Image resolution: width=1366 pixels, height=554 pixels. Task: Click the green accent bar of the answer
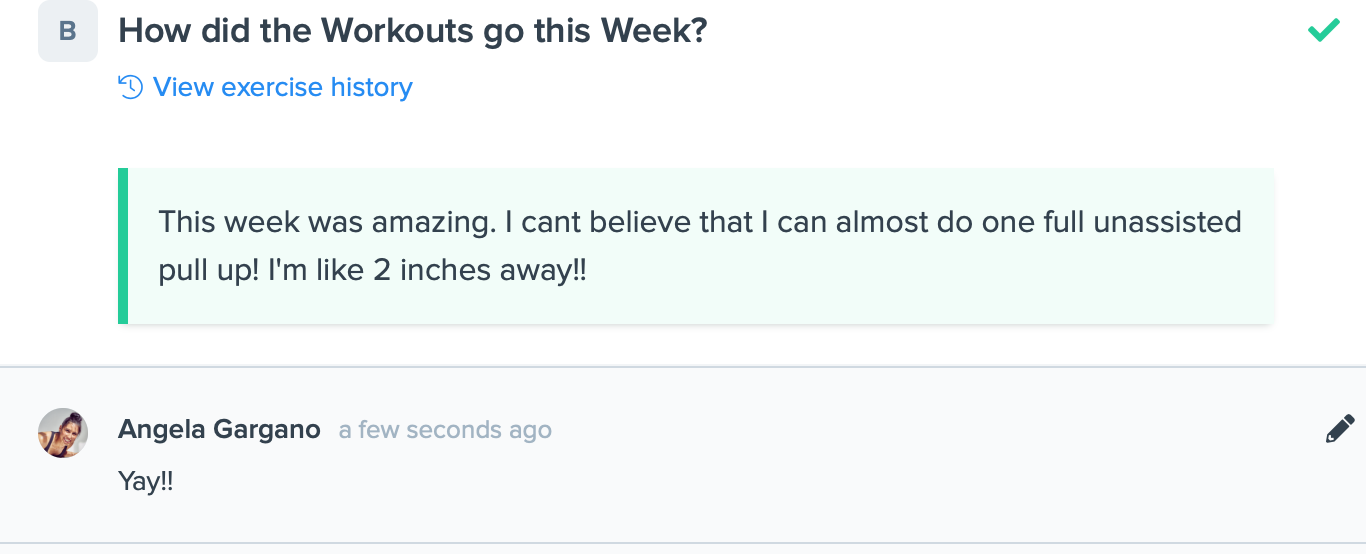point(123,246)
